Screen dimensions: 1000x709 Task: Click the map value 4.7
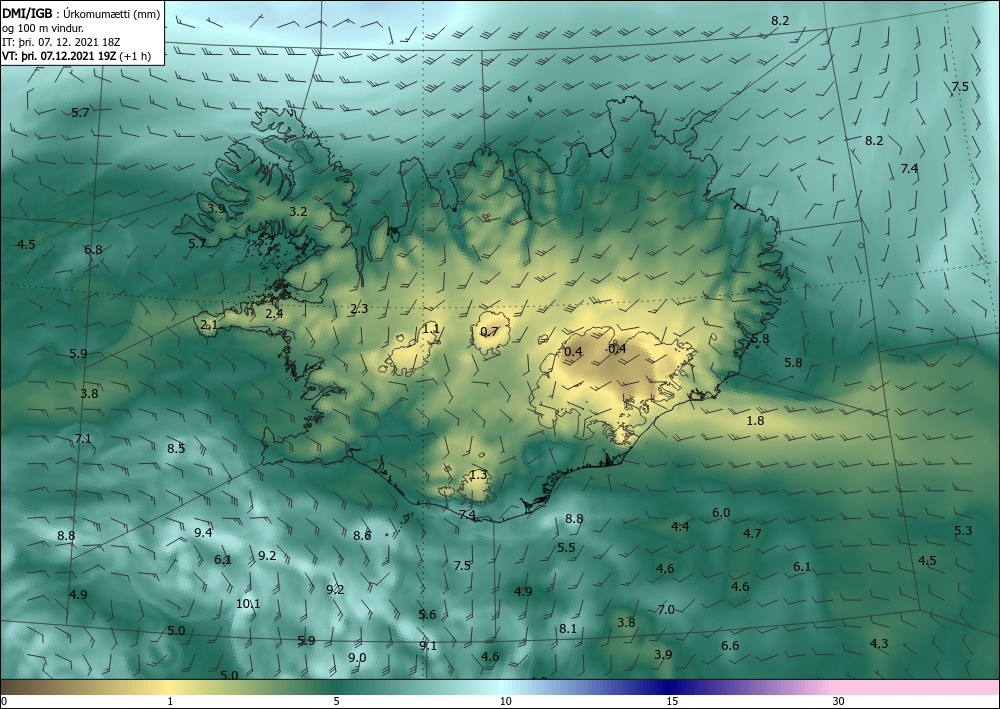coord(753,534)
